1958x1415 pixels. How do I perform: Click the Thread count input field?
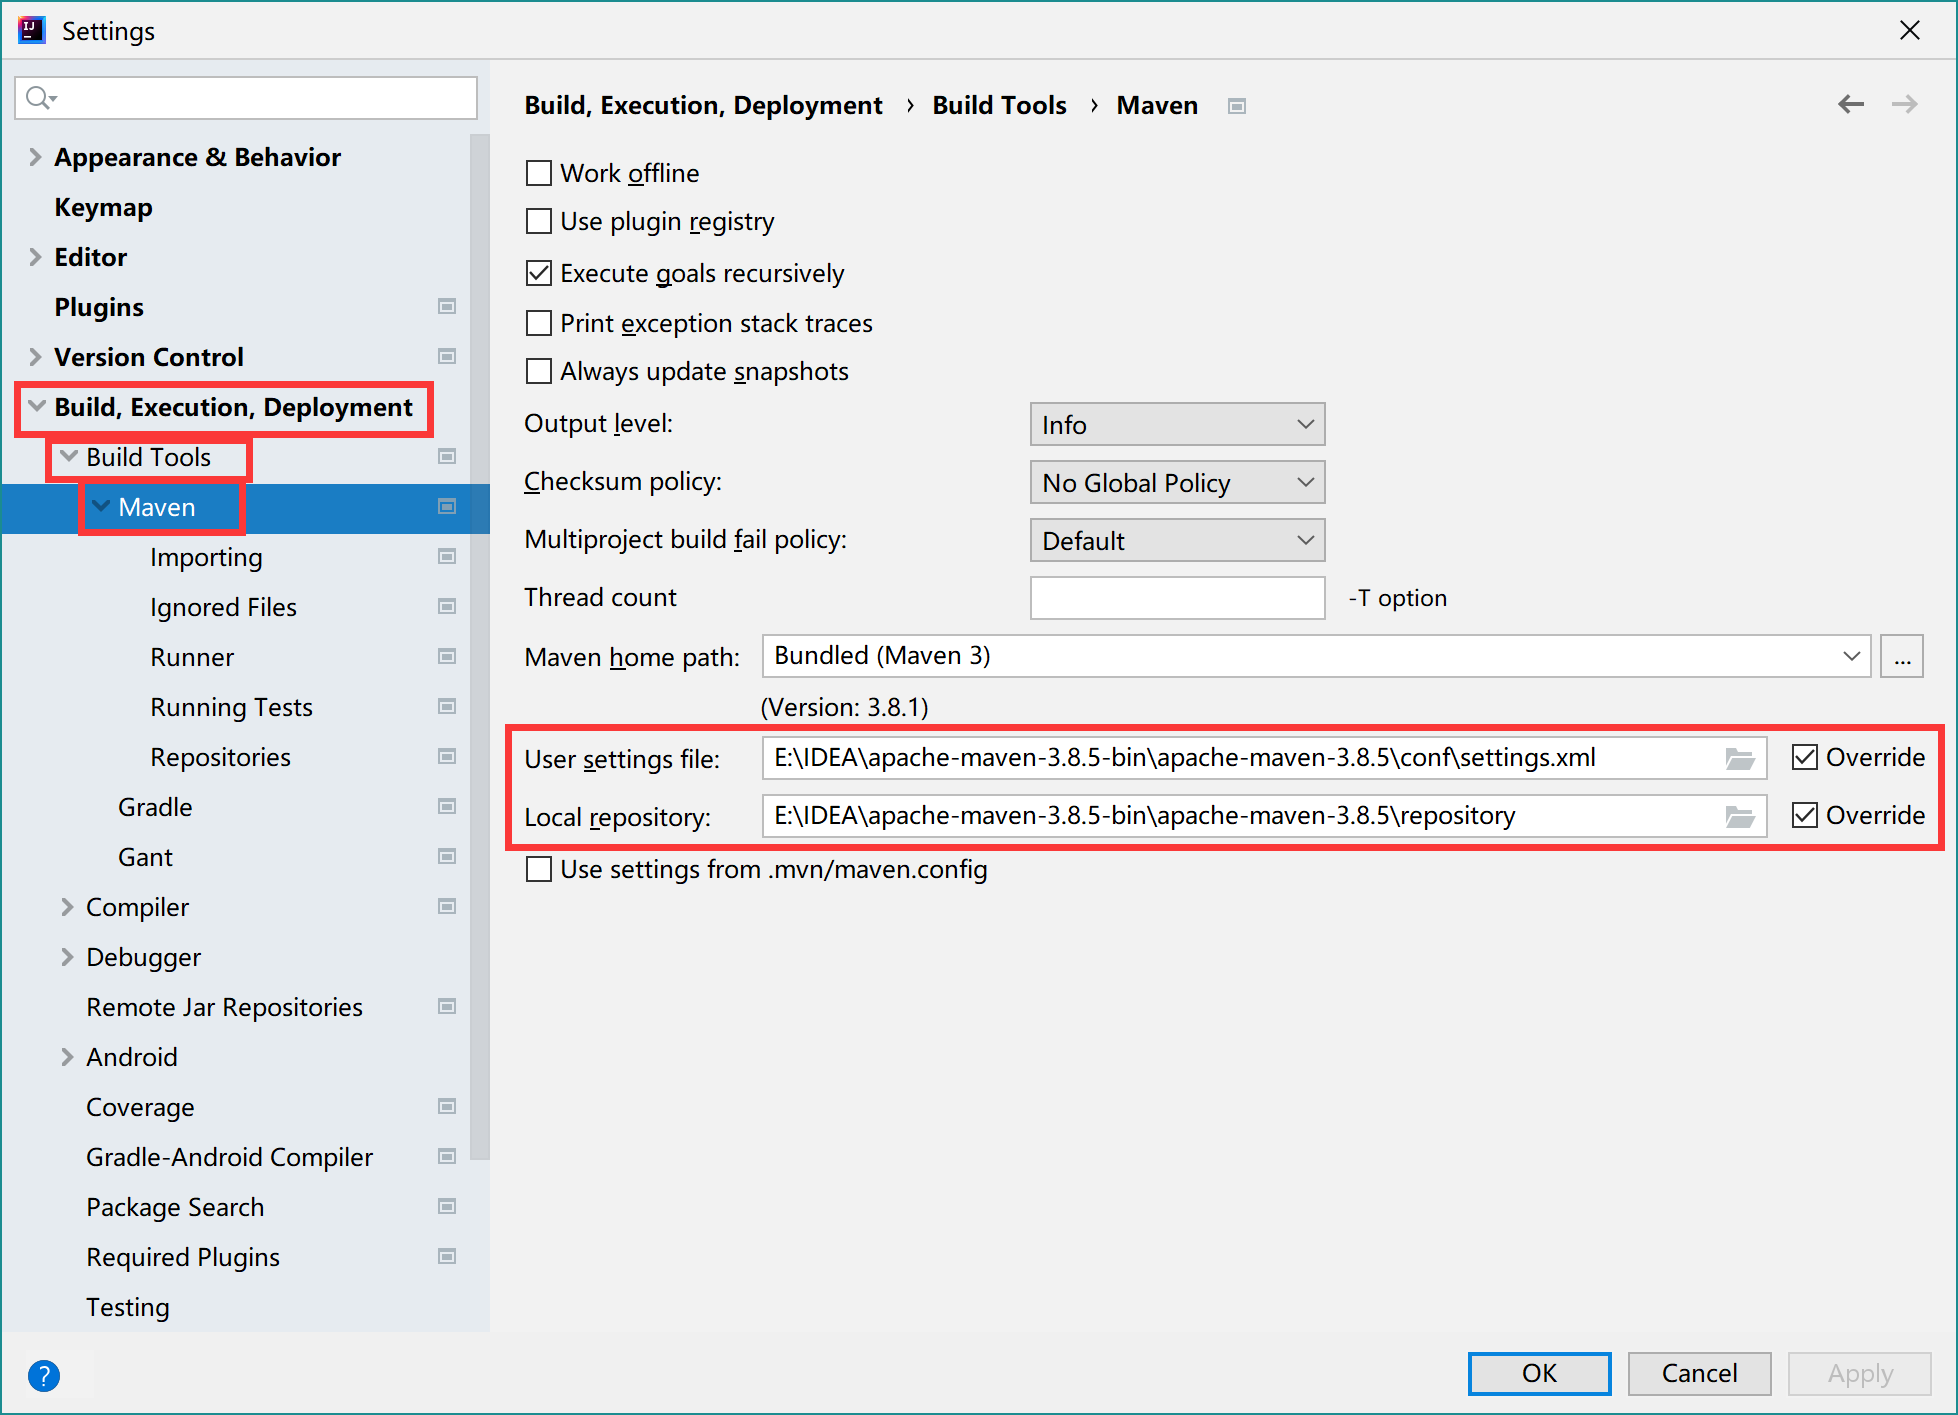[x=1176, y=598]
